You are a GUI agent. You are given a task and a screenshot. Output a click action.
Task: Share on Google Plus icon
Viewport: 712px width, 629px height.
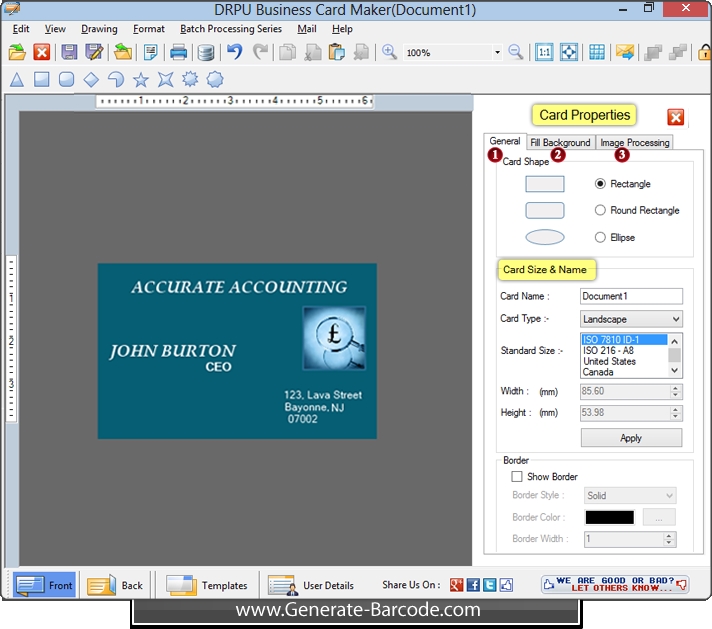pyautogui.click(x=456, y=585)
